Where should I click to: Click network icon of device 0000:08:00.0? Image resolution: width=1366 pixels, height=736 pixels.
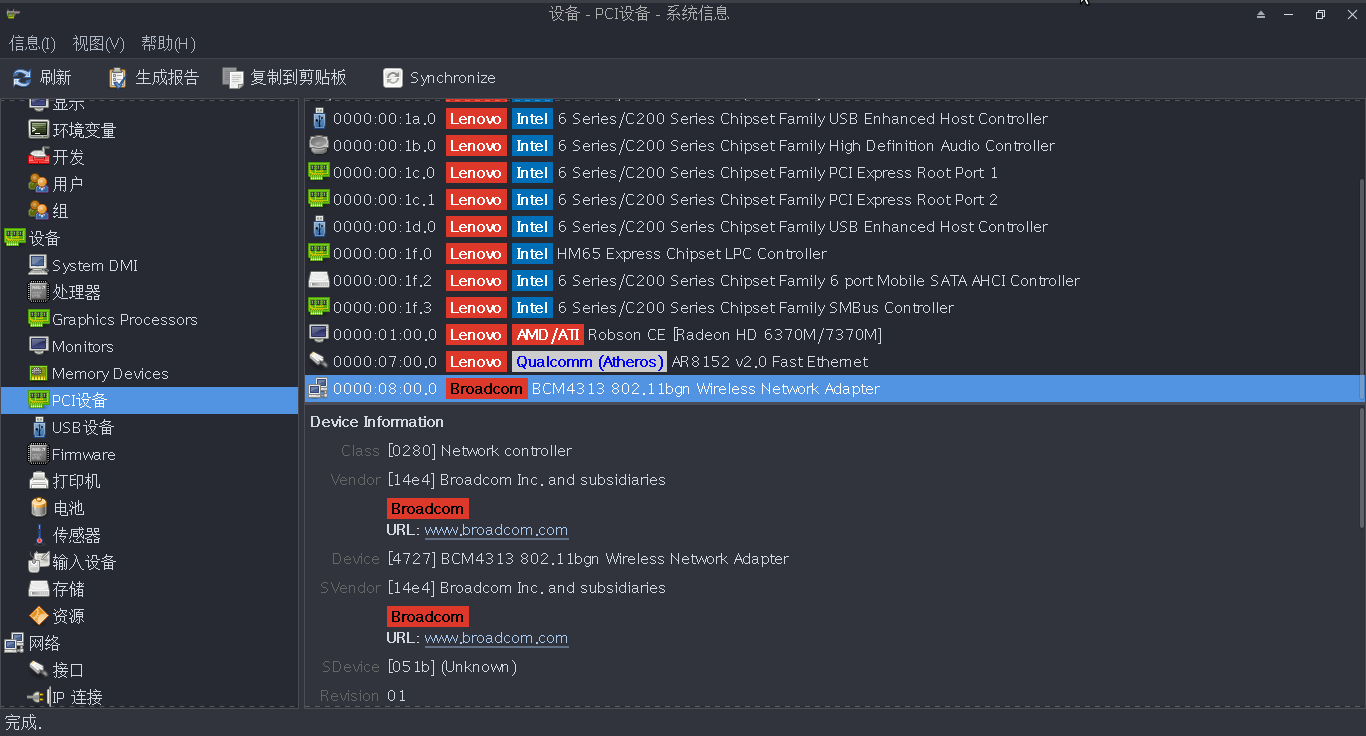pyautogui.click(x=319, y=388)
